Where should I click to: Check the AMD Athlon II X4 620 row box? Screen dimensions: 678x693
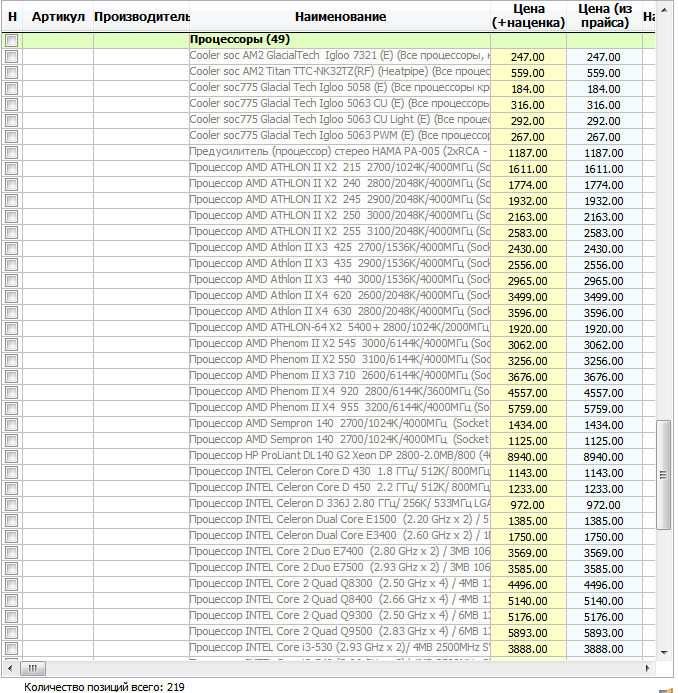(x=11, y=297)
